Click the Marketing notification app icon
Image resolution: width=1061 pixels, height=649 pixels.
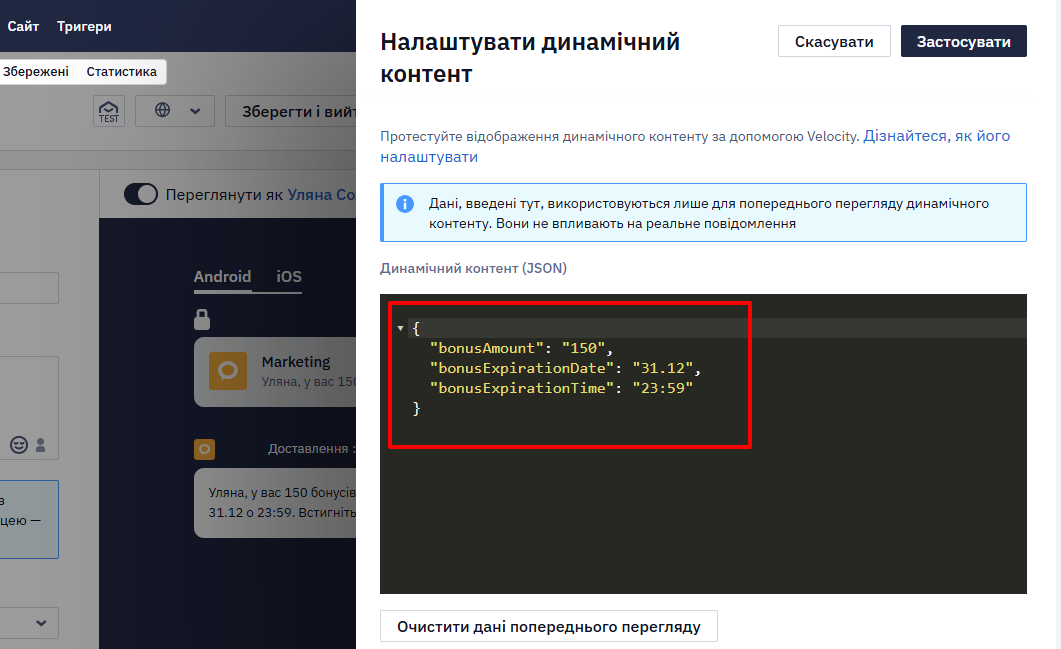point(228,371)
